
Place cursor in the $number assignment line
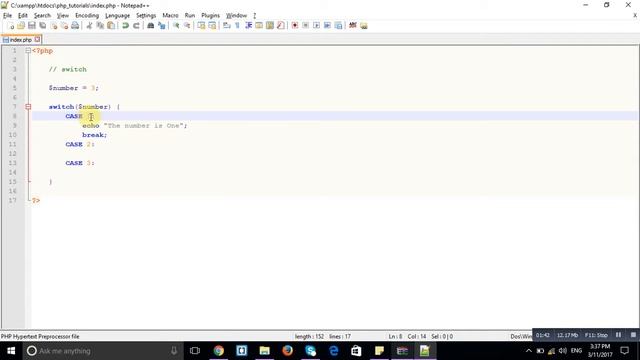click(73, 88)
